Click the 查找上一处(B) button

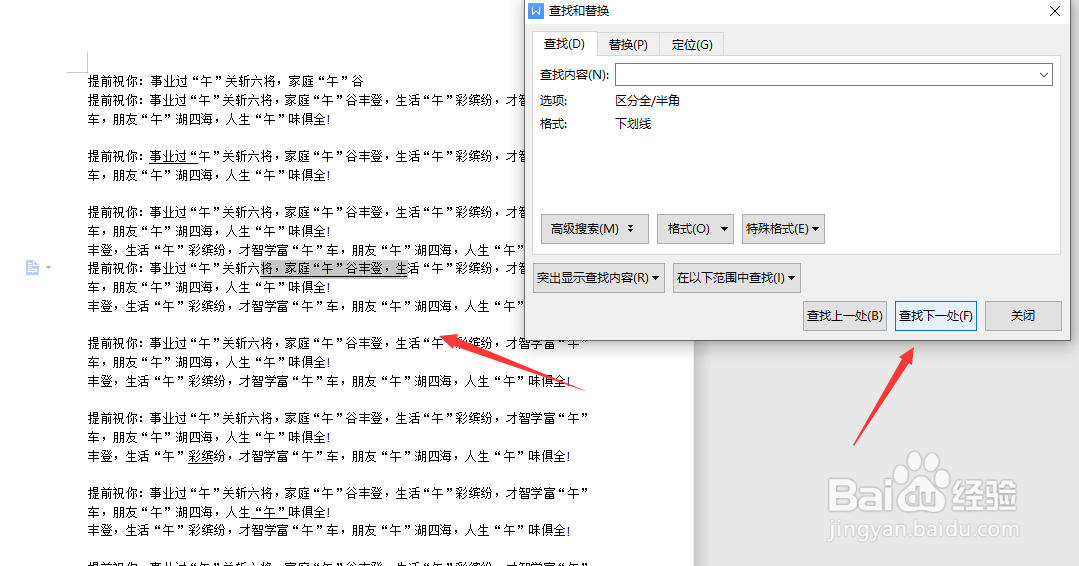845,316
